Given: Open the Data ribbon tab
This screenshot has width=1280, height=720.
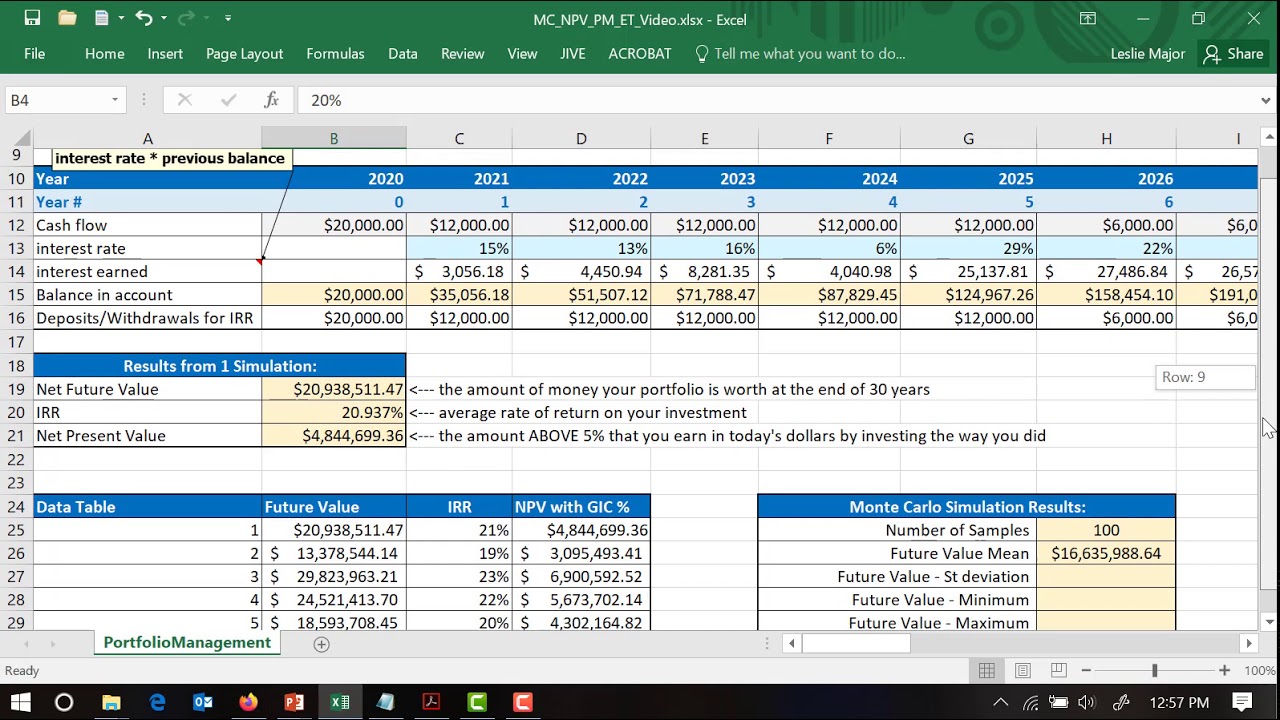Looking at the screenshot, I should click(403, 54).
